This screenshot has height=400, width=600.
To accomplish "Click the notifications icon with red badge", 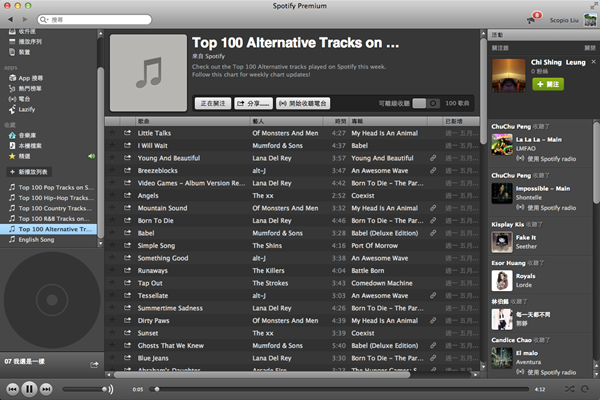I will pos(534,18).
